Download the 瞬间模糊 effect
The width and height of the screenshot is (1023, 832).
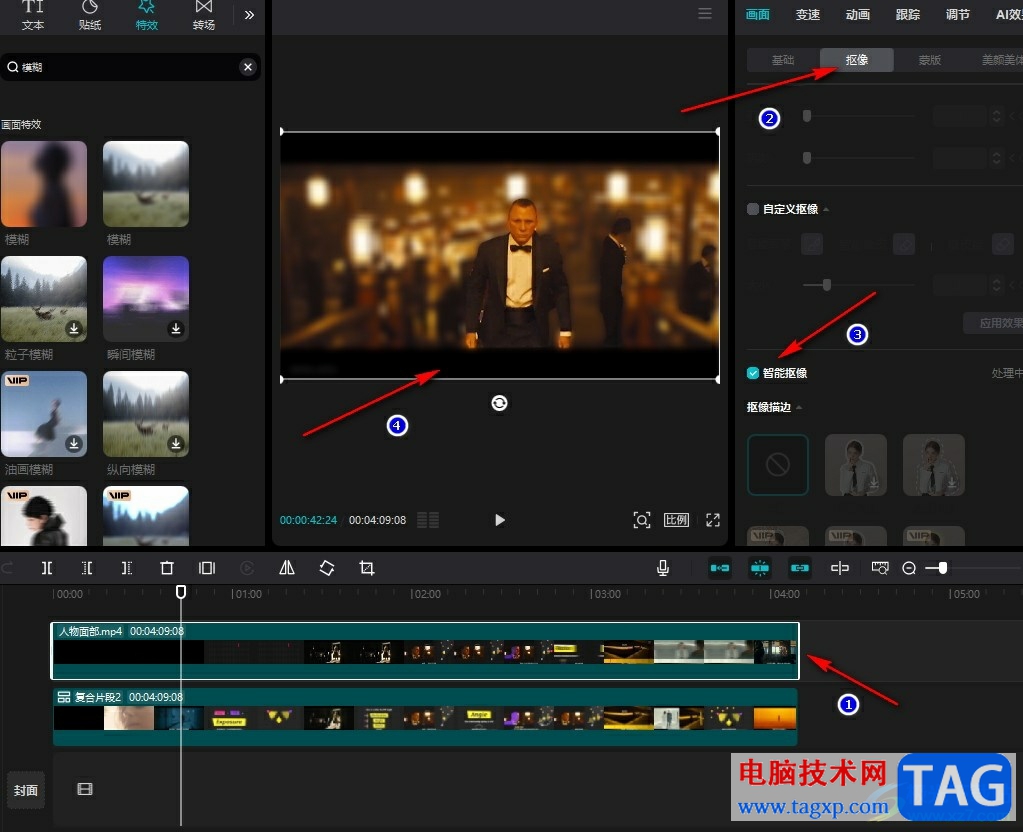[x=176, y=329]
